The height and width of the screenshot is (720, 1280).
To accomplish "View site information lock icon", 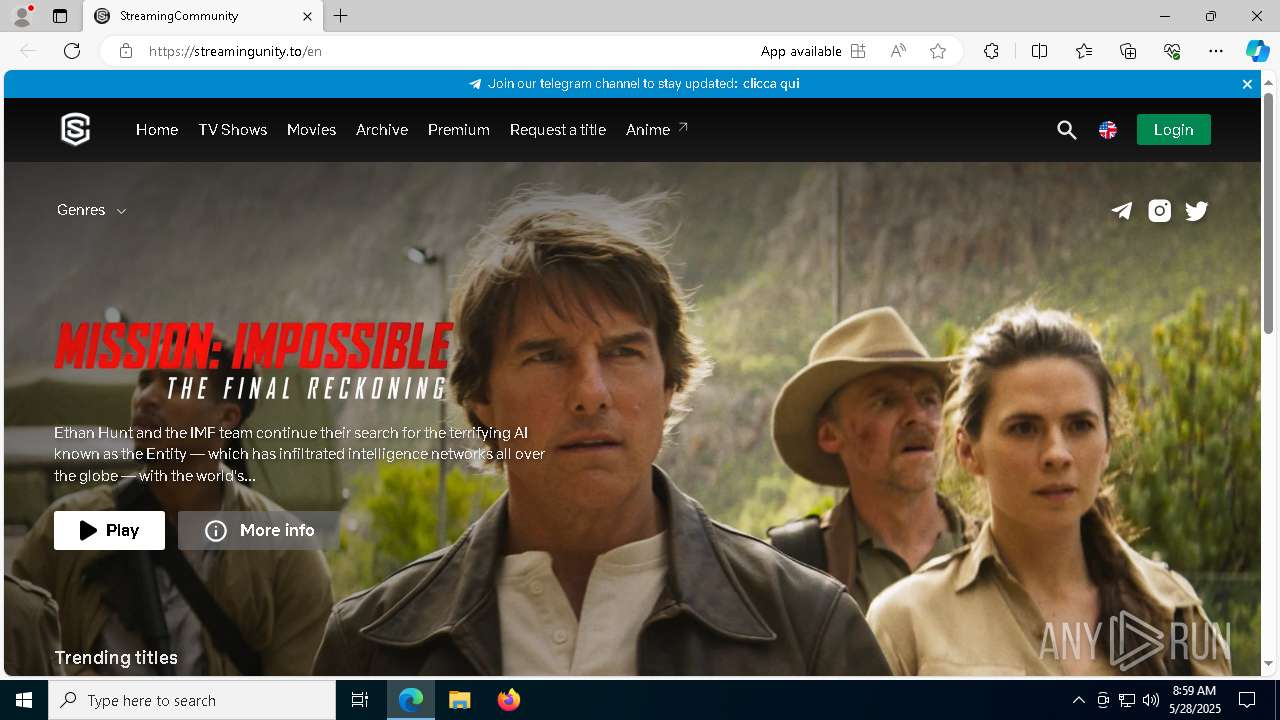I will pos(126,51).
